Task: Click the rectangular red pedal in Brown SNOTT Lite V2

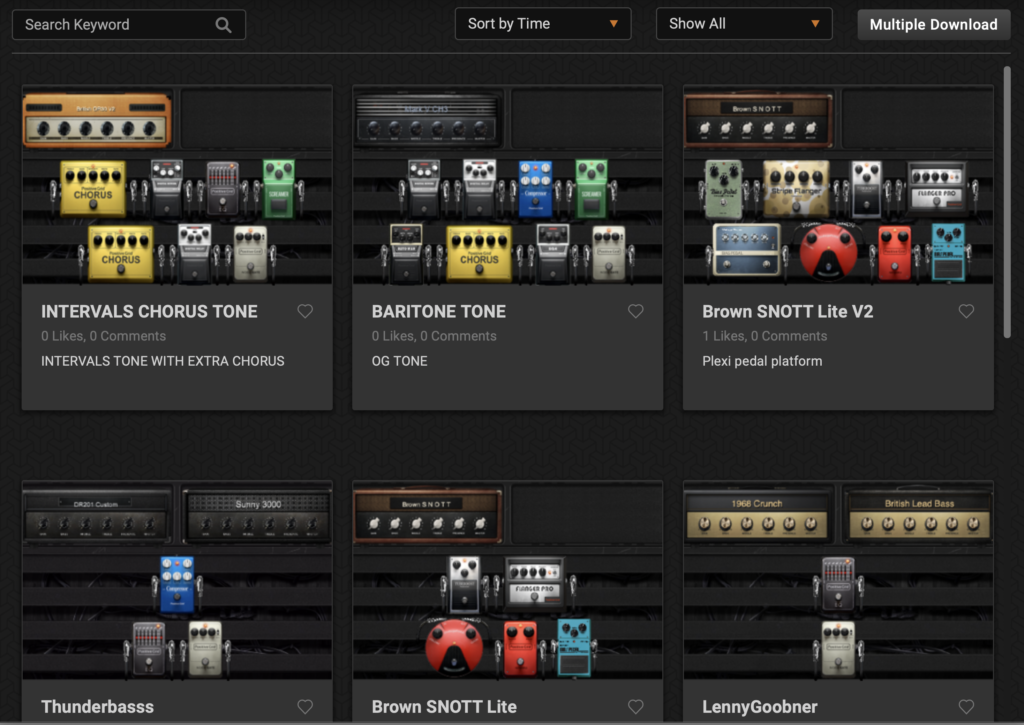Action: coord(895,252)
